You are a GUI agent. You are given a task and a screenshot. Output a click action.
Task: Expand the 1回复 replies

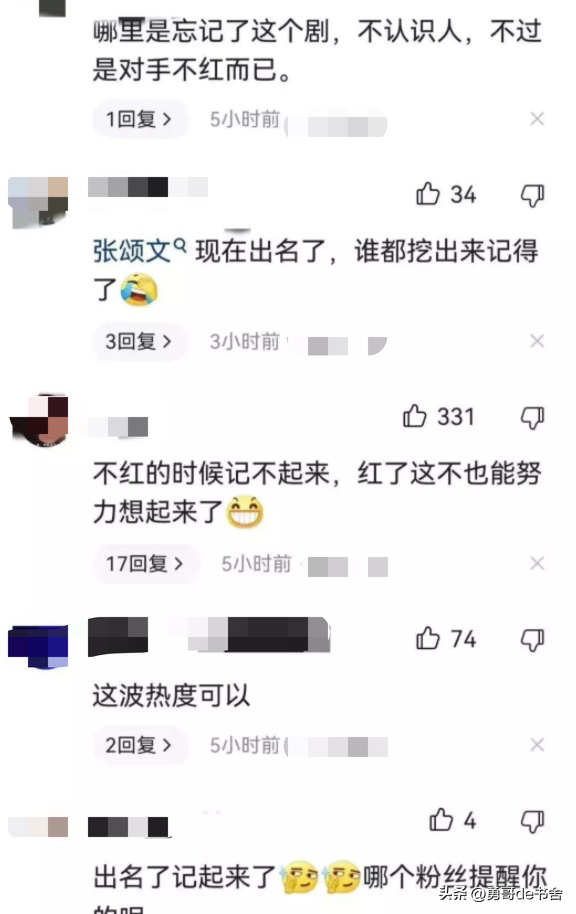pyautogui.click(x=140, y=119)
